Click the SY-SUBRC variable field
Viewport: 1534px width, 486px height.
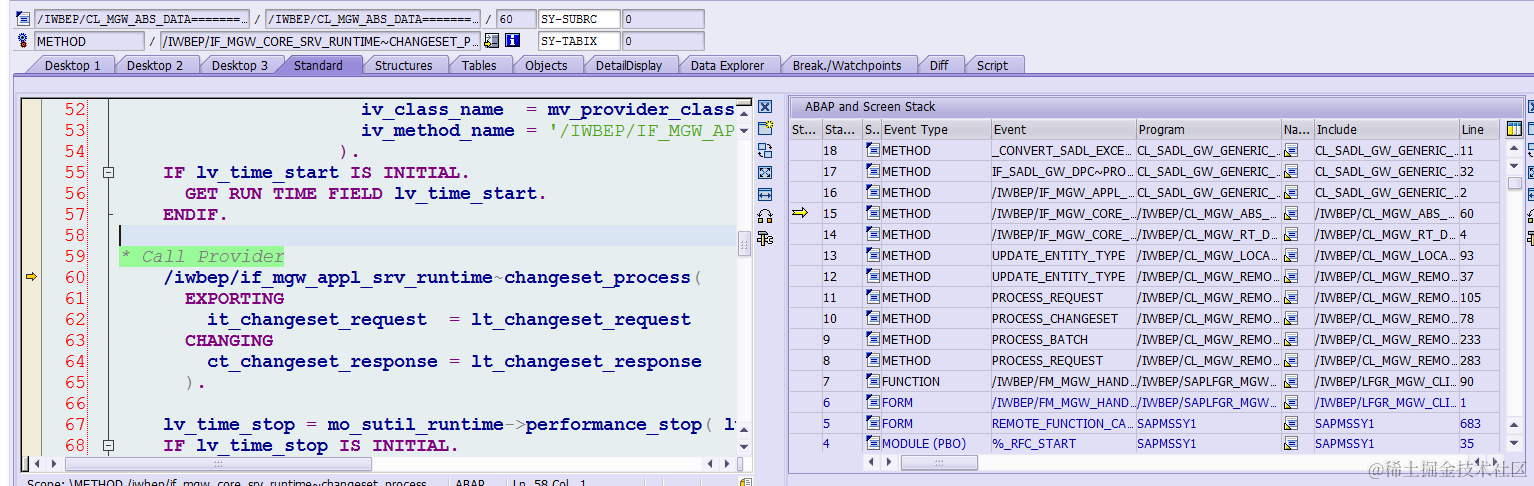click(x=578, y=19)
